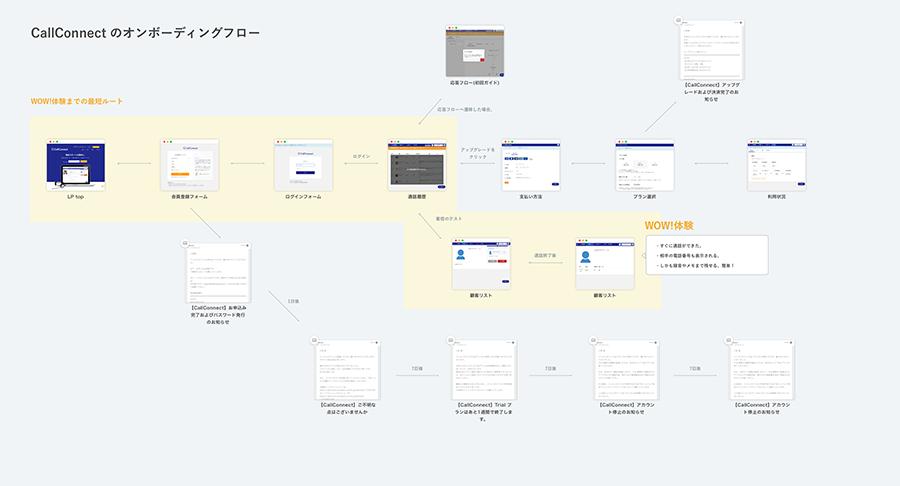This screenshot has width=900, height=486.
Task: Click the 'ログイン' arrow label
Action: tap(361, 156)
